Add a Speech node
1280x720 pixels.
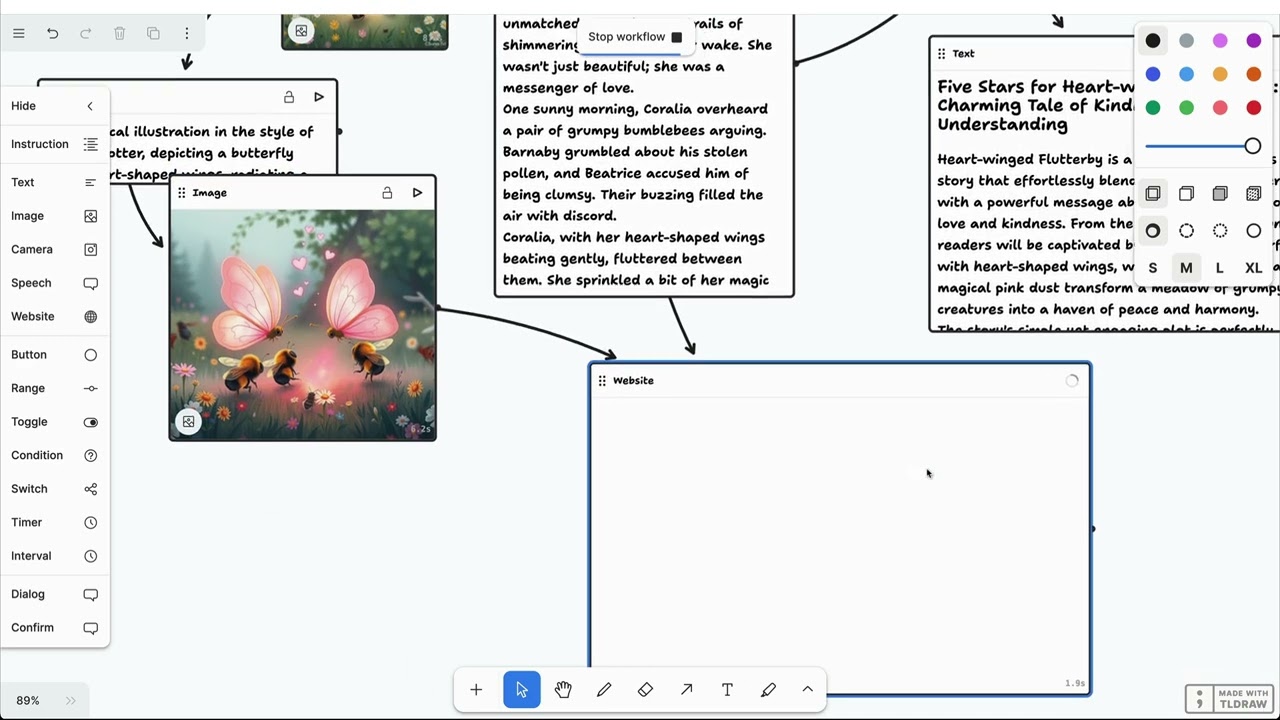pos(55,283)
